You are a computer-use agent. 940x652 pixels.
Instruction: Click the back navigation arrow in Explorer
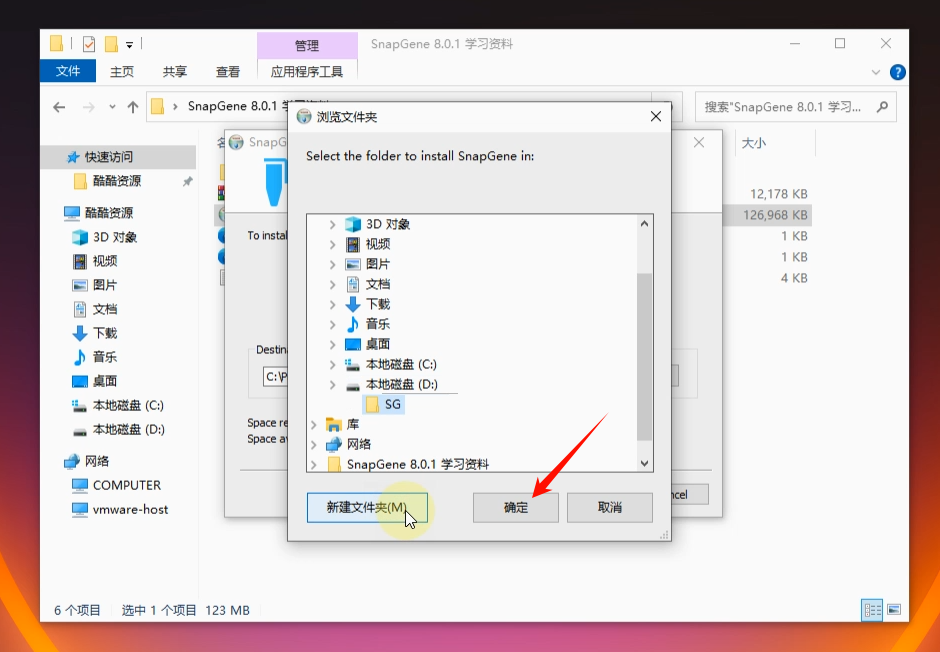pyautogui.click(x=59, y=107)
